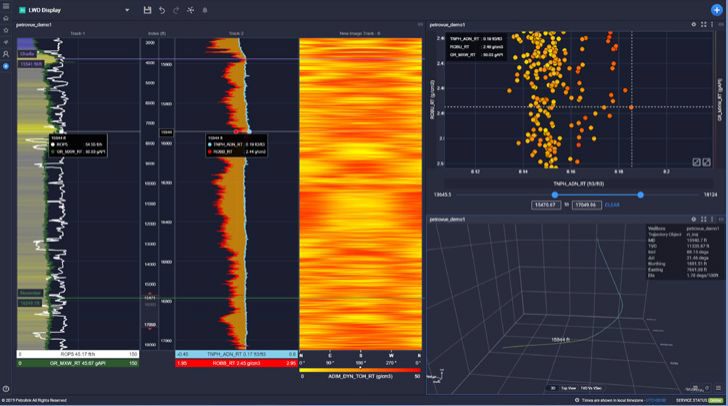Click the Save display icon
This screenshot has width=728, height=406.
pyautogui.click(x=148, y=10)
